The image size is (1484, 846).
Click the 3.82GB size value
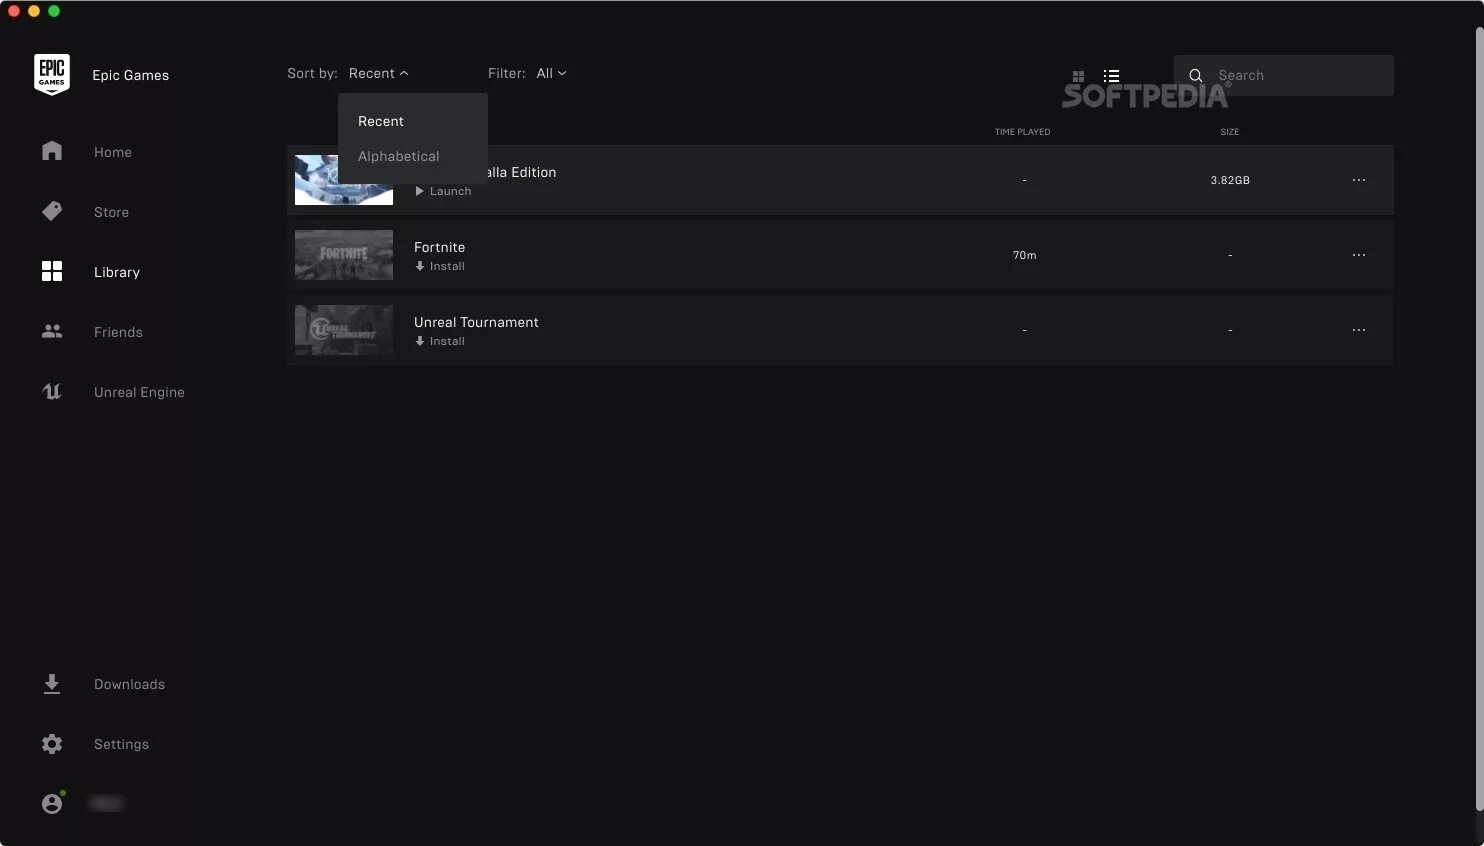(1229, 180)
